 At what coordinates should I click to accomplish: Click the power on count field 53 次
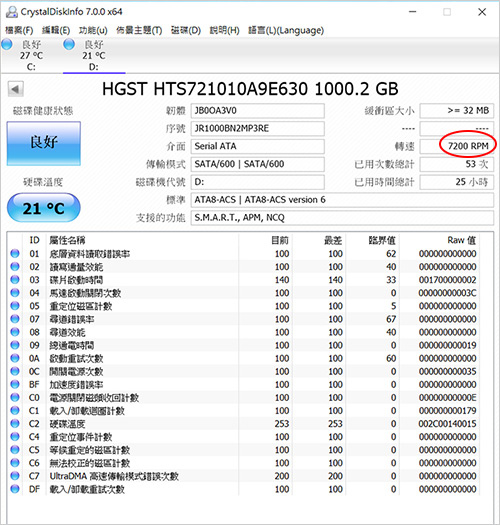(x=457, y=164)
